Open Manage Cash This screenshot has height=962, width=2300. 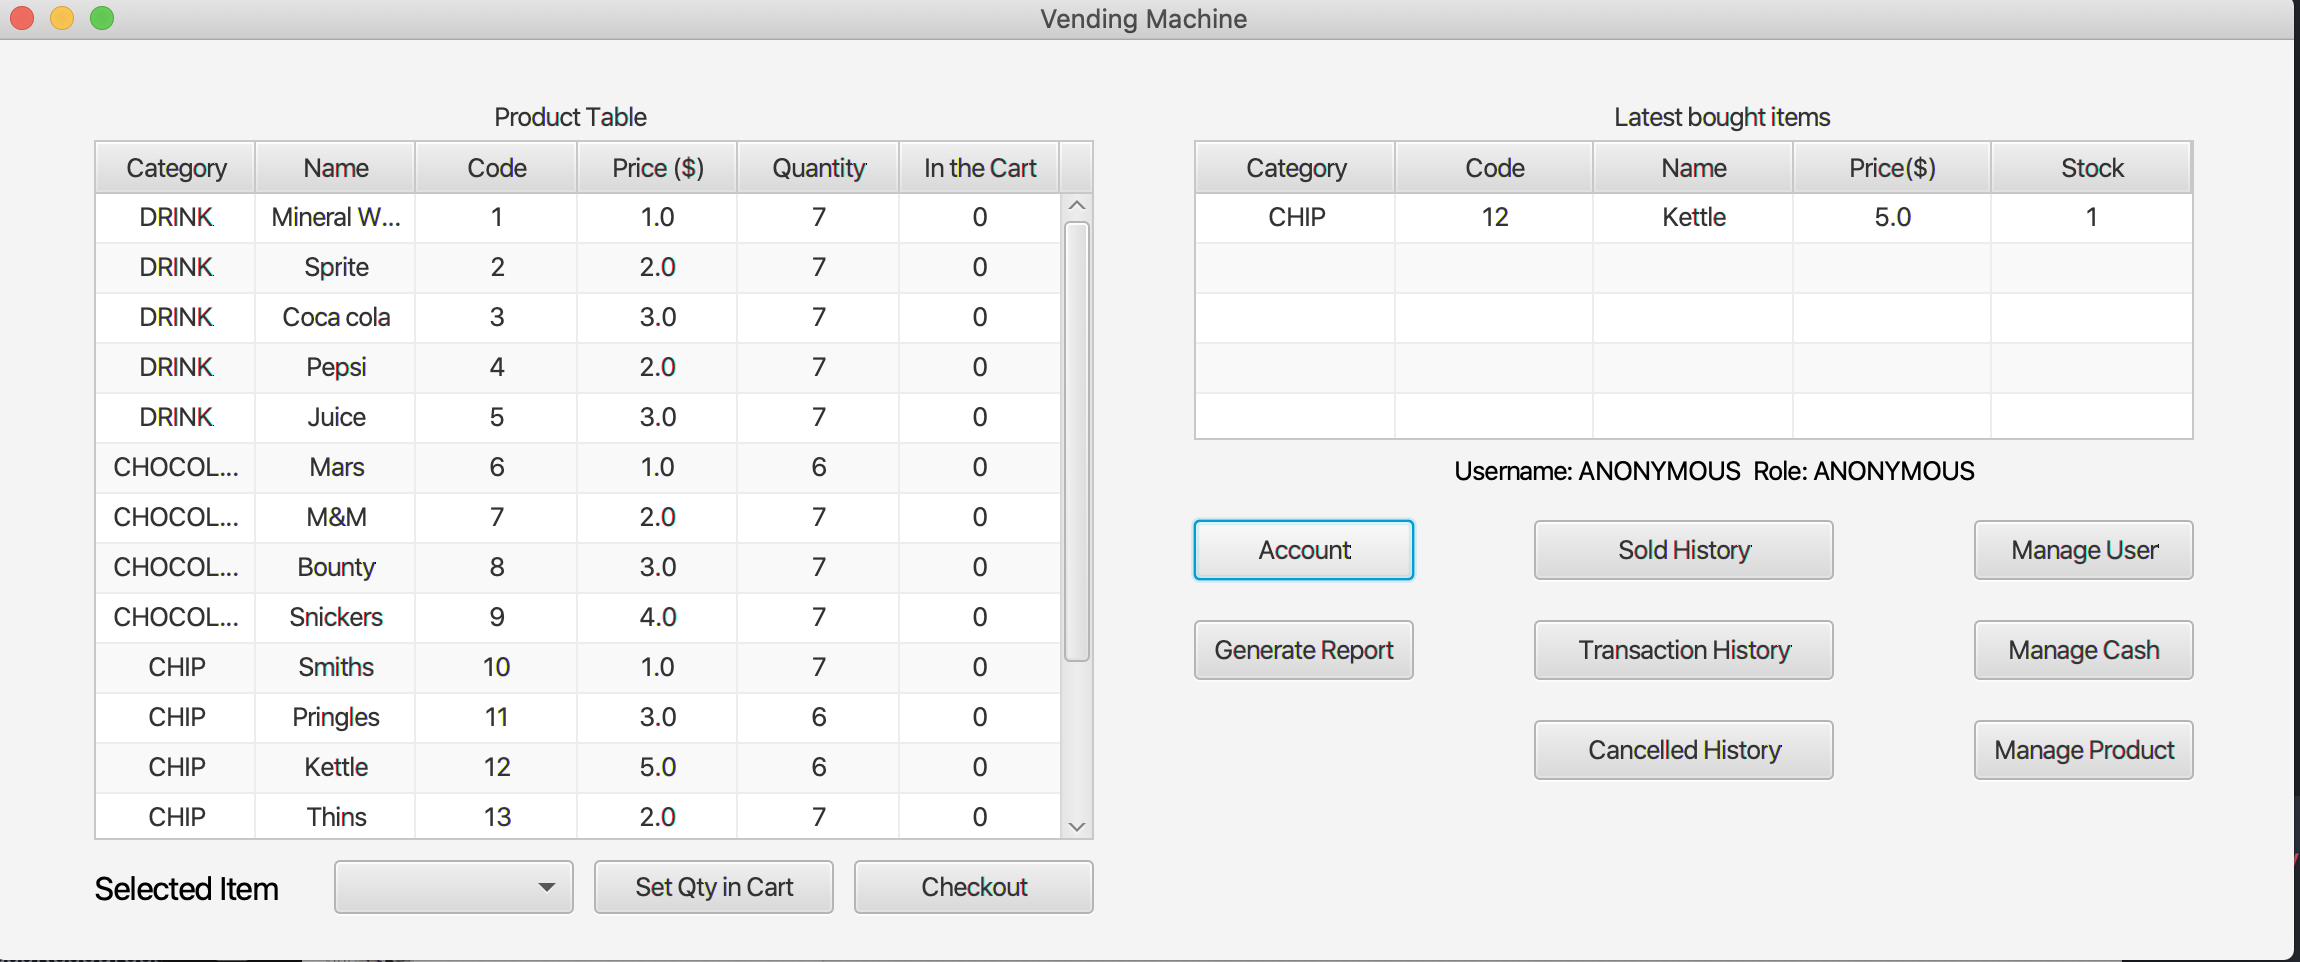coord(2083,650)
